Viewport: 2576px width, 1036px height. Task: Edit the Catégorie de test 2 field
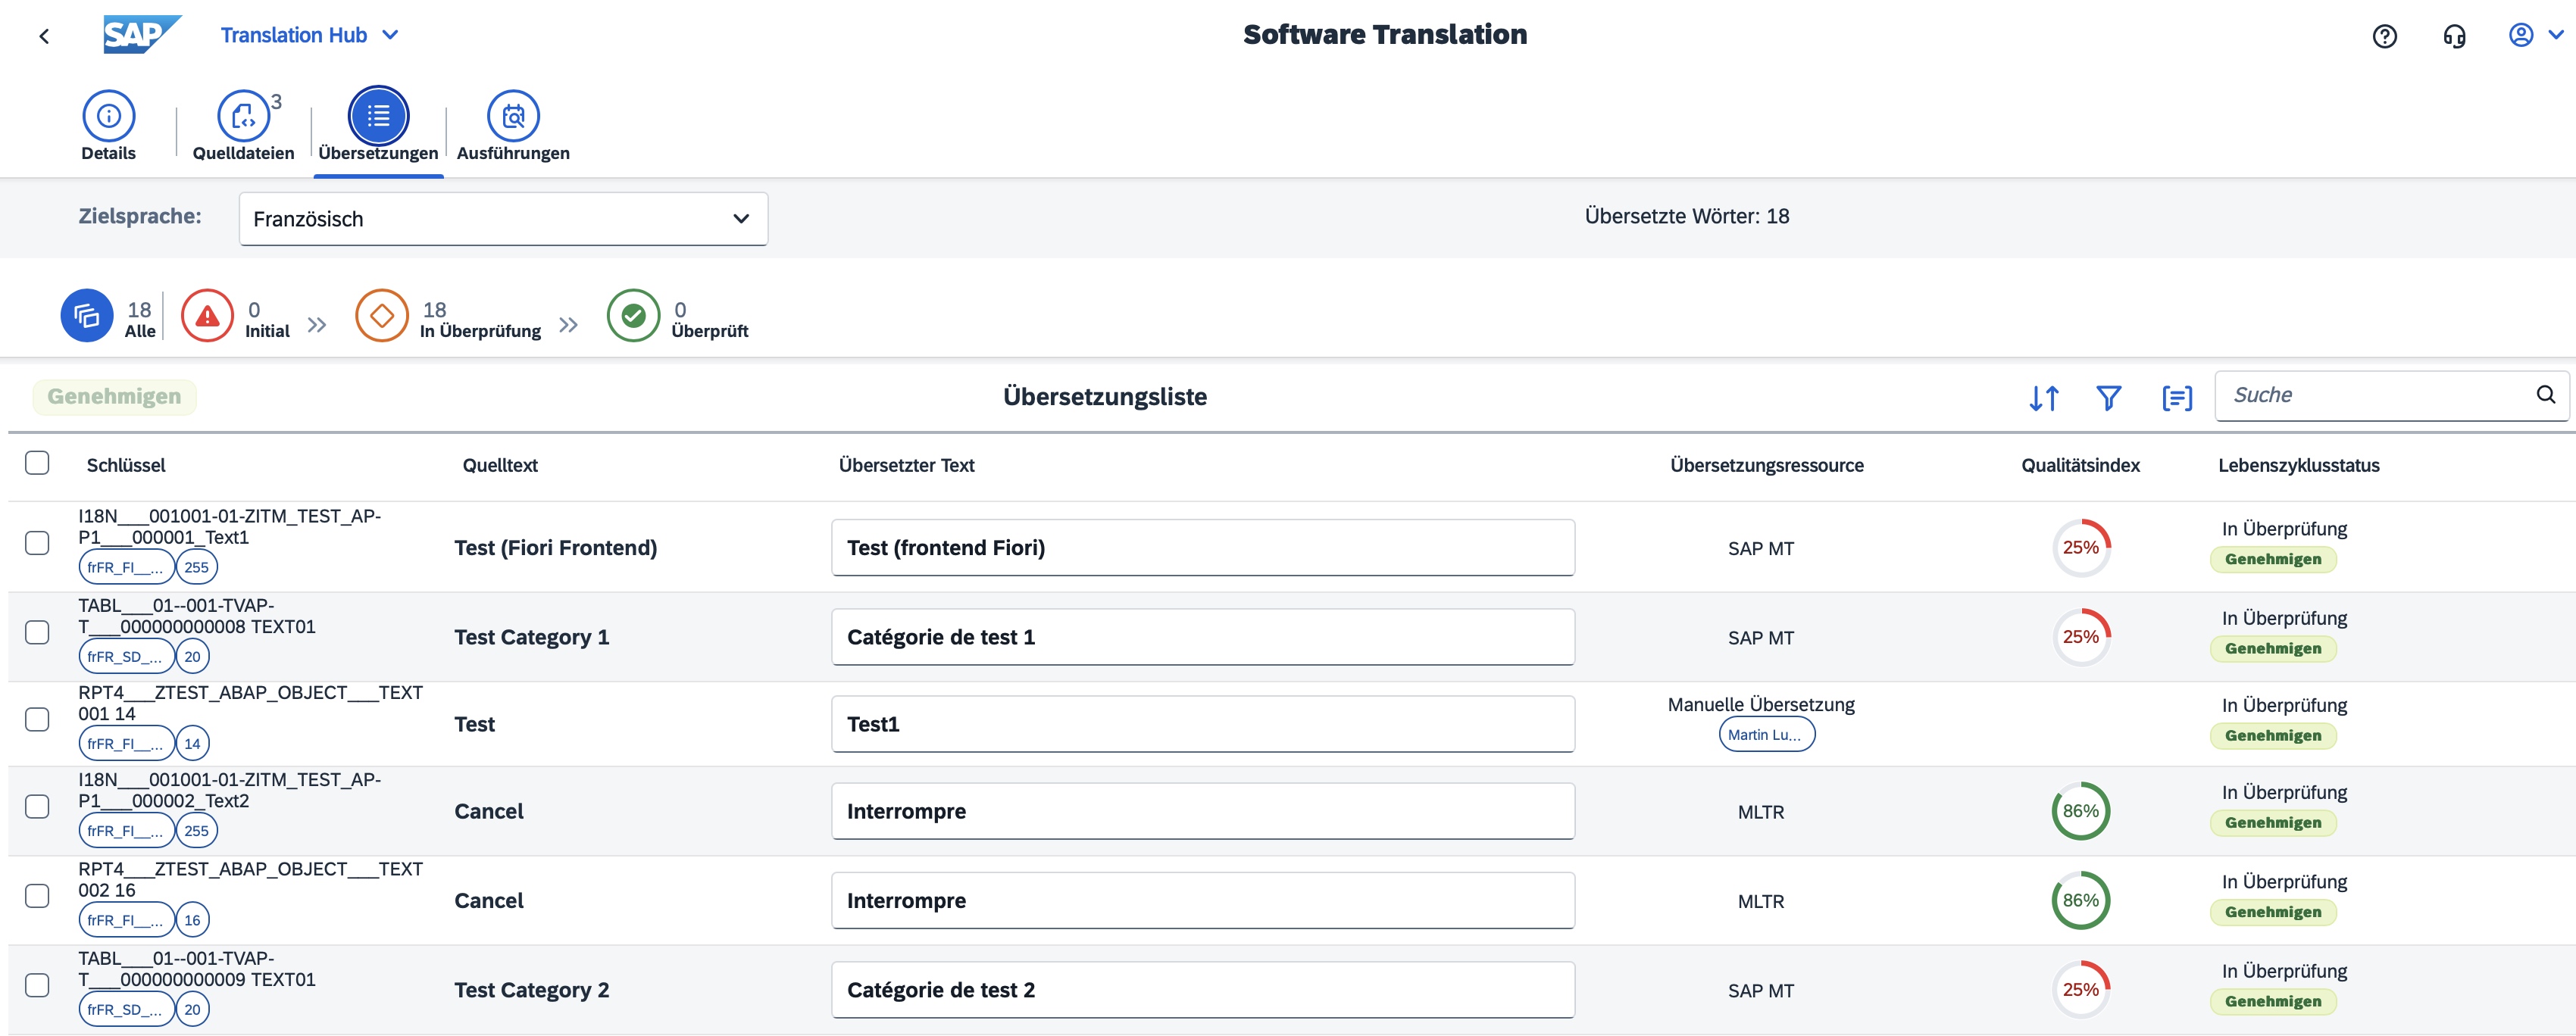point(1203,990)
